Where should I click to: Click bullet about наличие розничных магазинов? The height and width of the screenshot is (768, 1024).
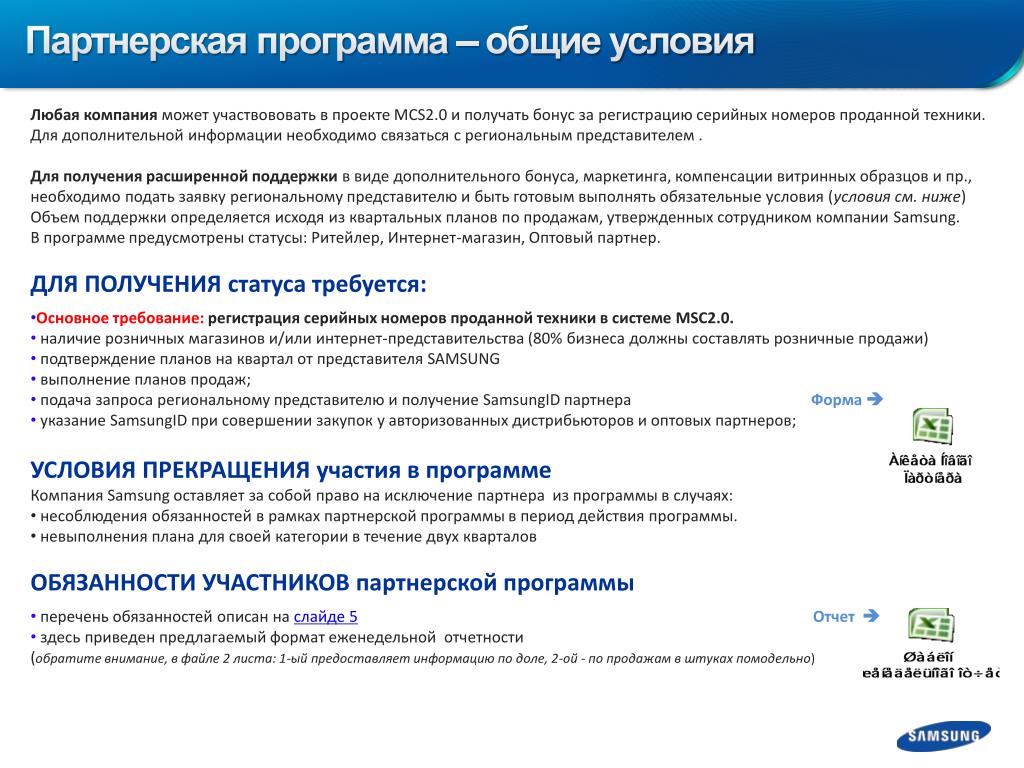(479, 338)
